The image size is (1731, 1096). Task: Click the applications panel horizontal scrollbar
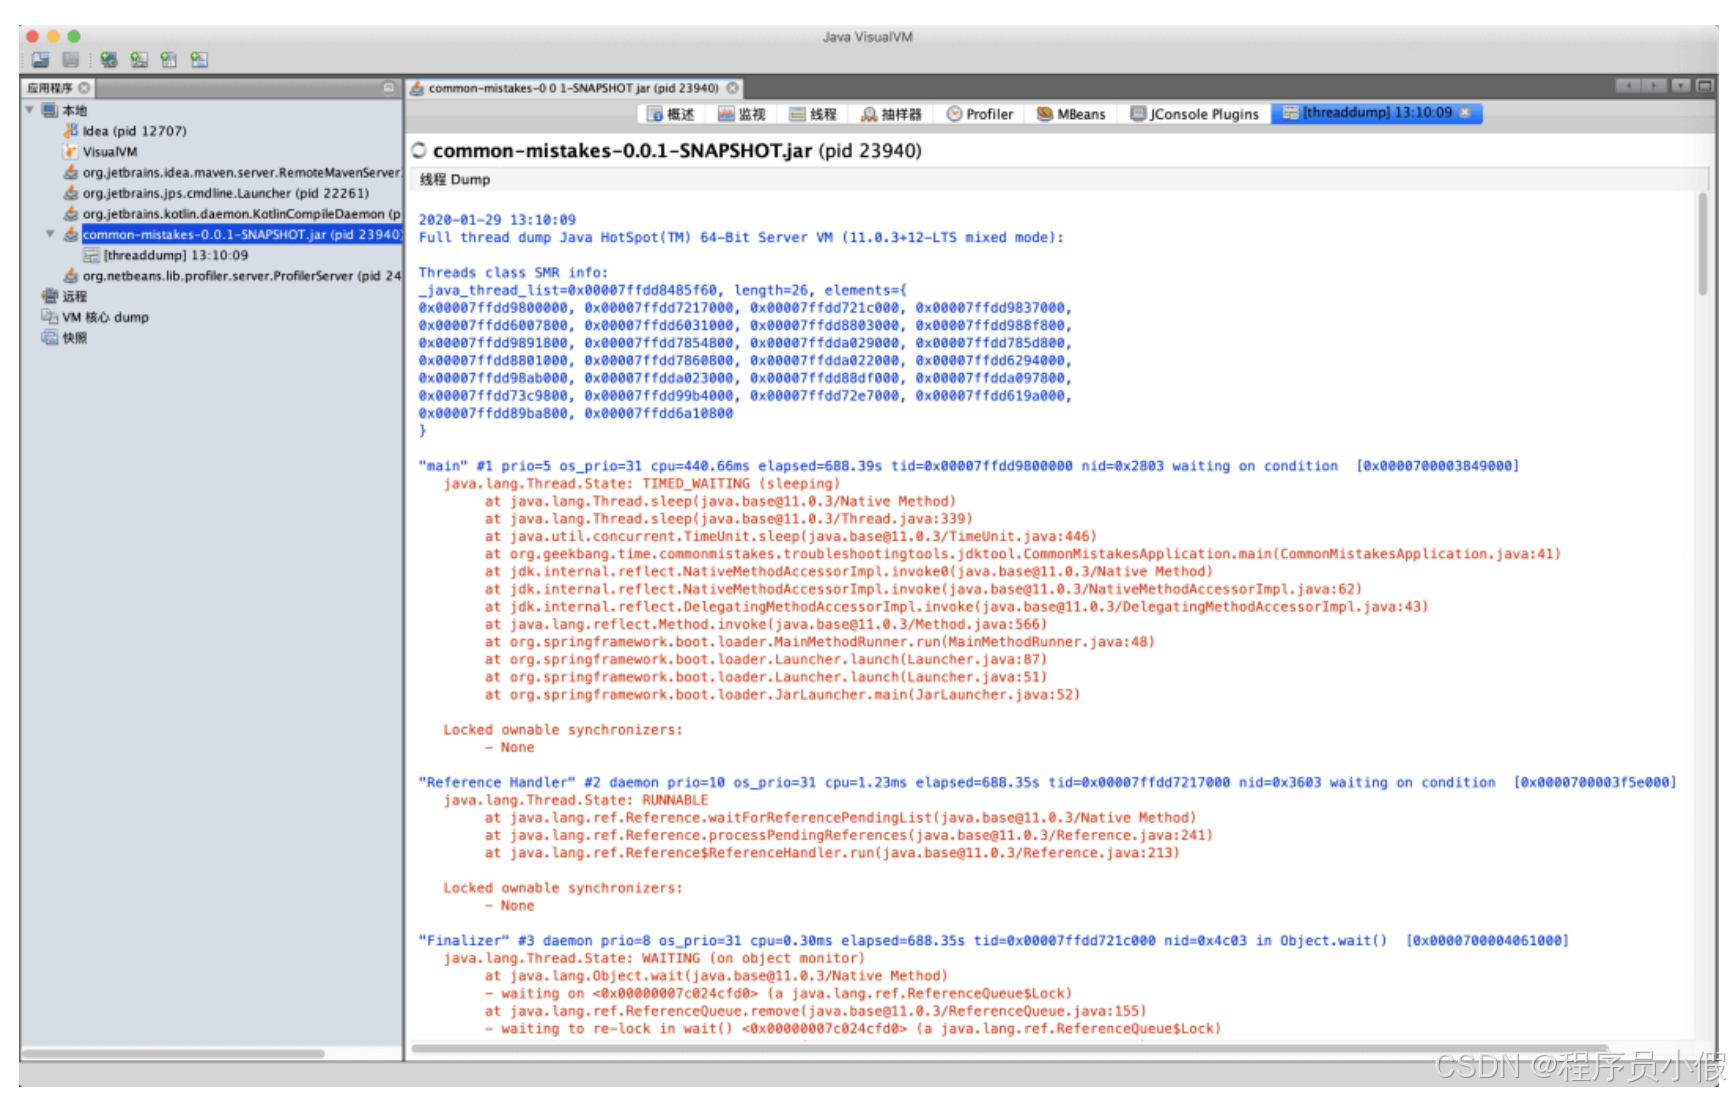coord(173,1053)
